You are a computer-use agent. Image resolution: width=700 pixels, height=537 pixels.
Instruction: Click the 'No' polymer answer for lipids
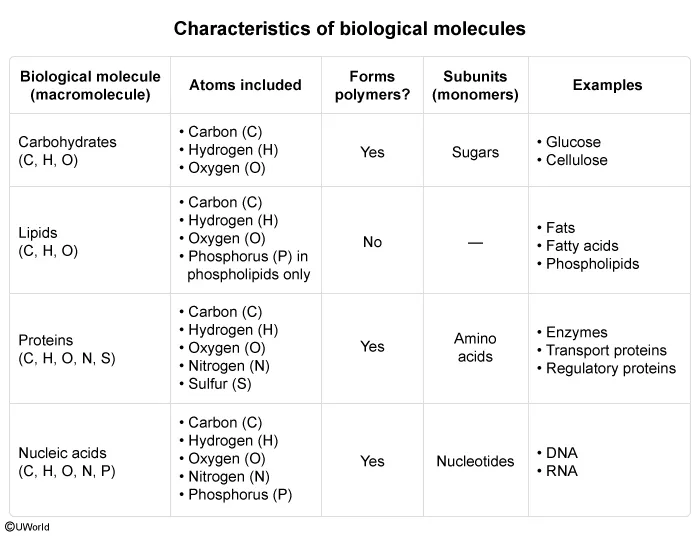(372, 242)
